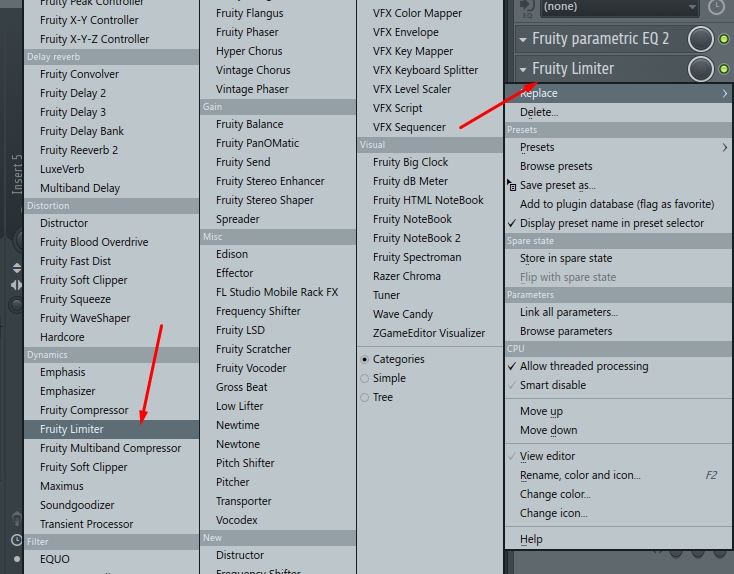Select Vintage Chorus
This screenshot has width=734, height=574.
coord(278,70)
